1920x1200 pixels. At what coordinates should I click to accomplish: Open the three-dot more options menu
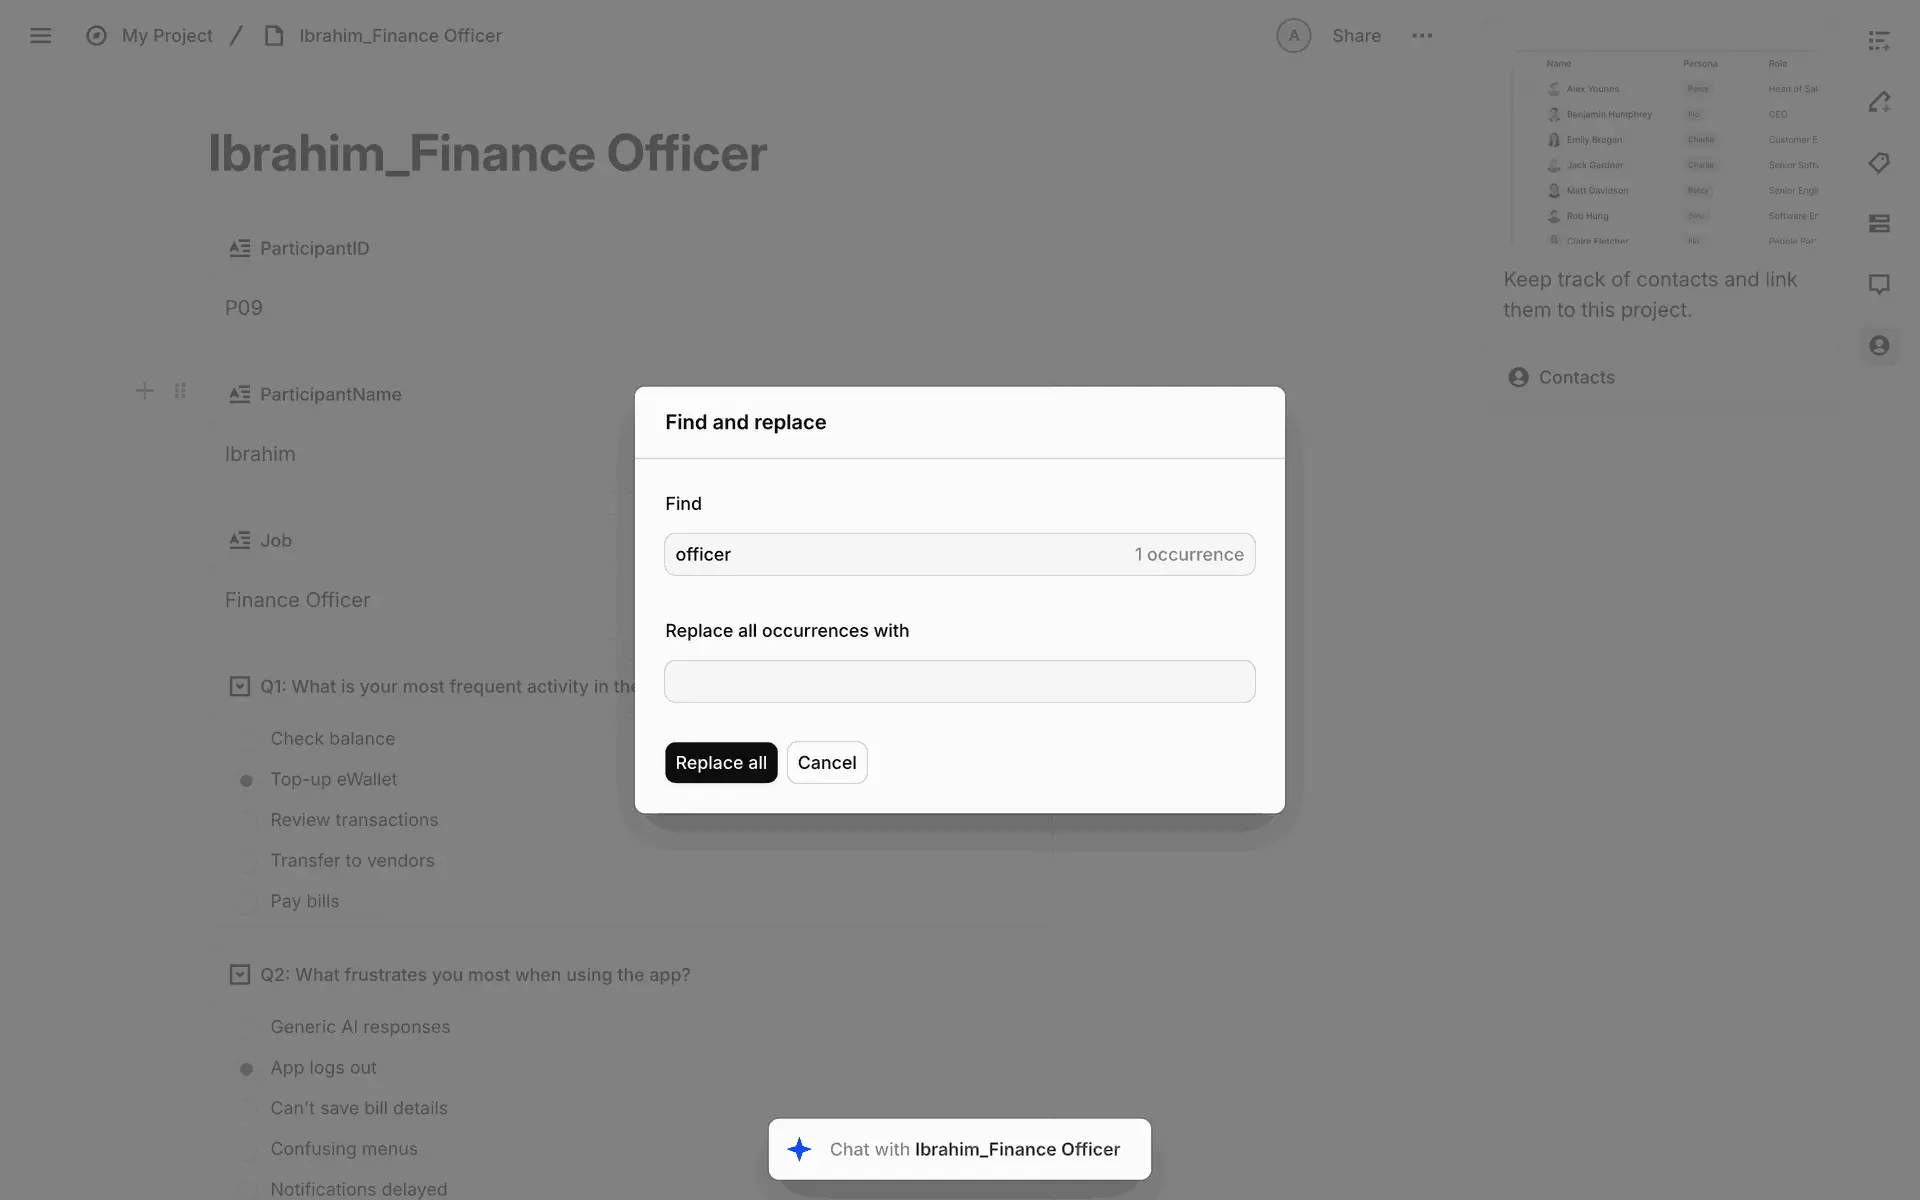(x=1422, y=36)
